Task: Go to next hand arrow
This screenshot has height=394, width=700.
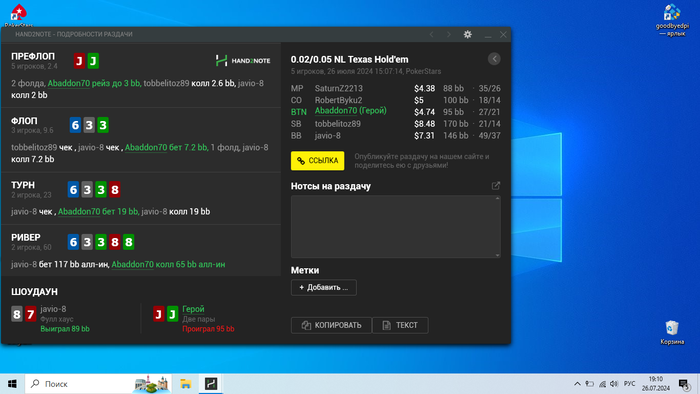Action: 449,34
